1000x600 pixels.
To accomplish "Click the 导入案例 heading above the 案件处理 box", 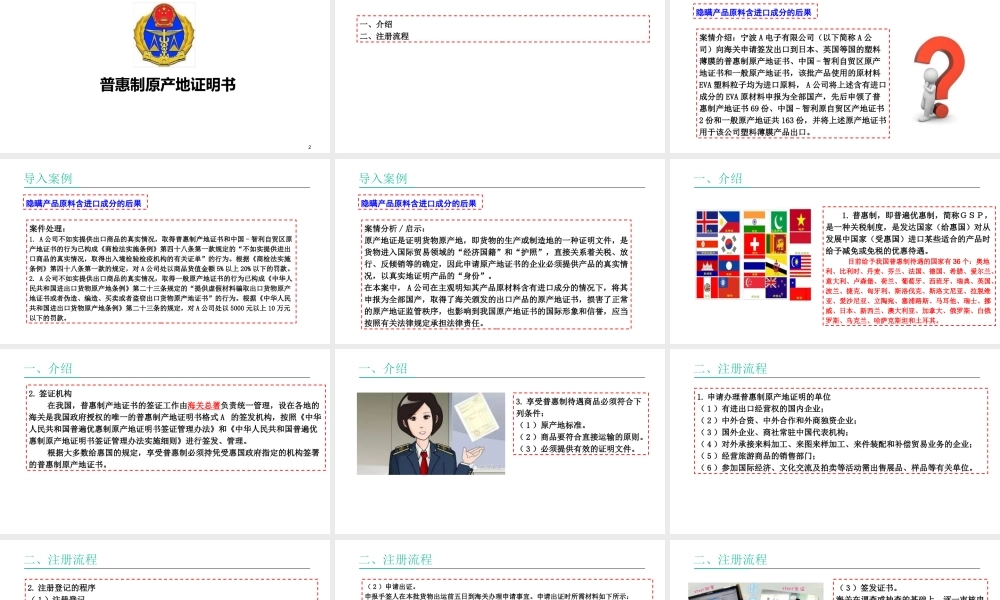I will tap(48, 179).
